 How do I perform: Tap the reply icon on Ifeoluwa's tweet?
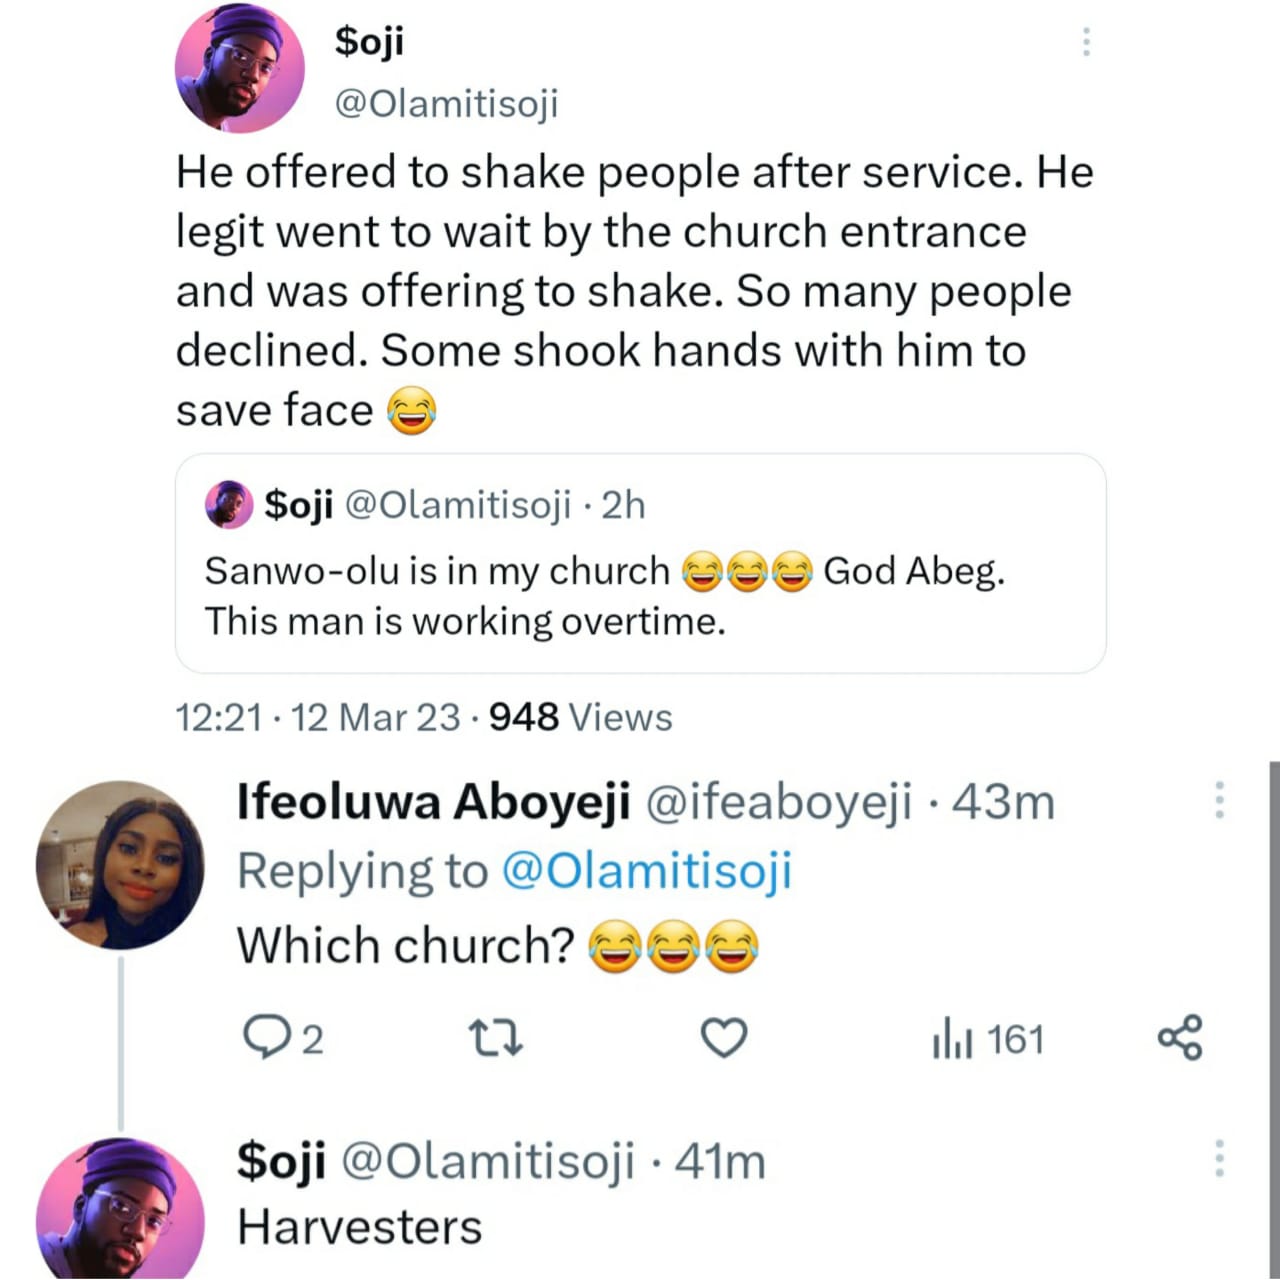(265, 1039)
